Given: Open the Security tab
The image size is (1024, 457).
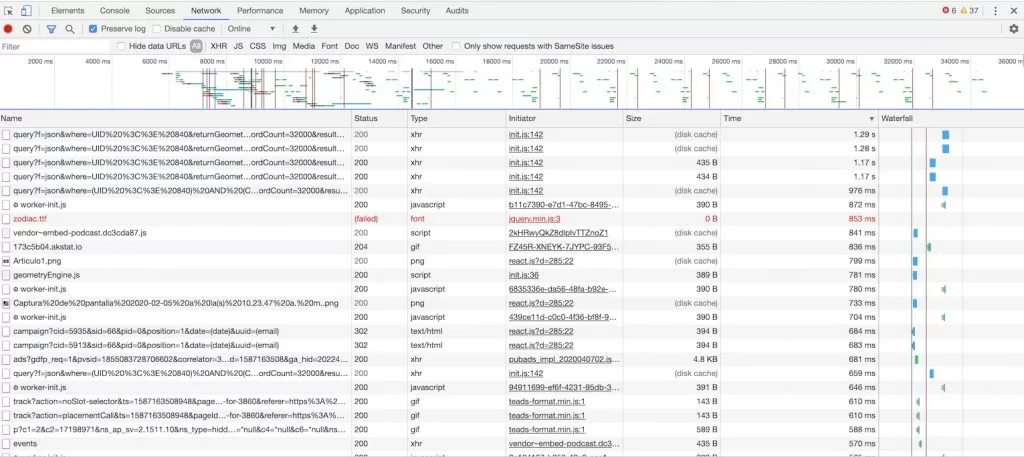Looking at the screenshot, I should point(415,10).
